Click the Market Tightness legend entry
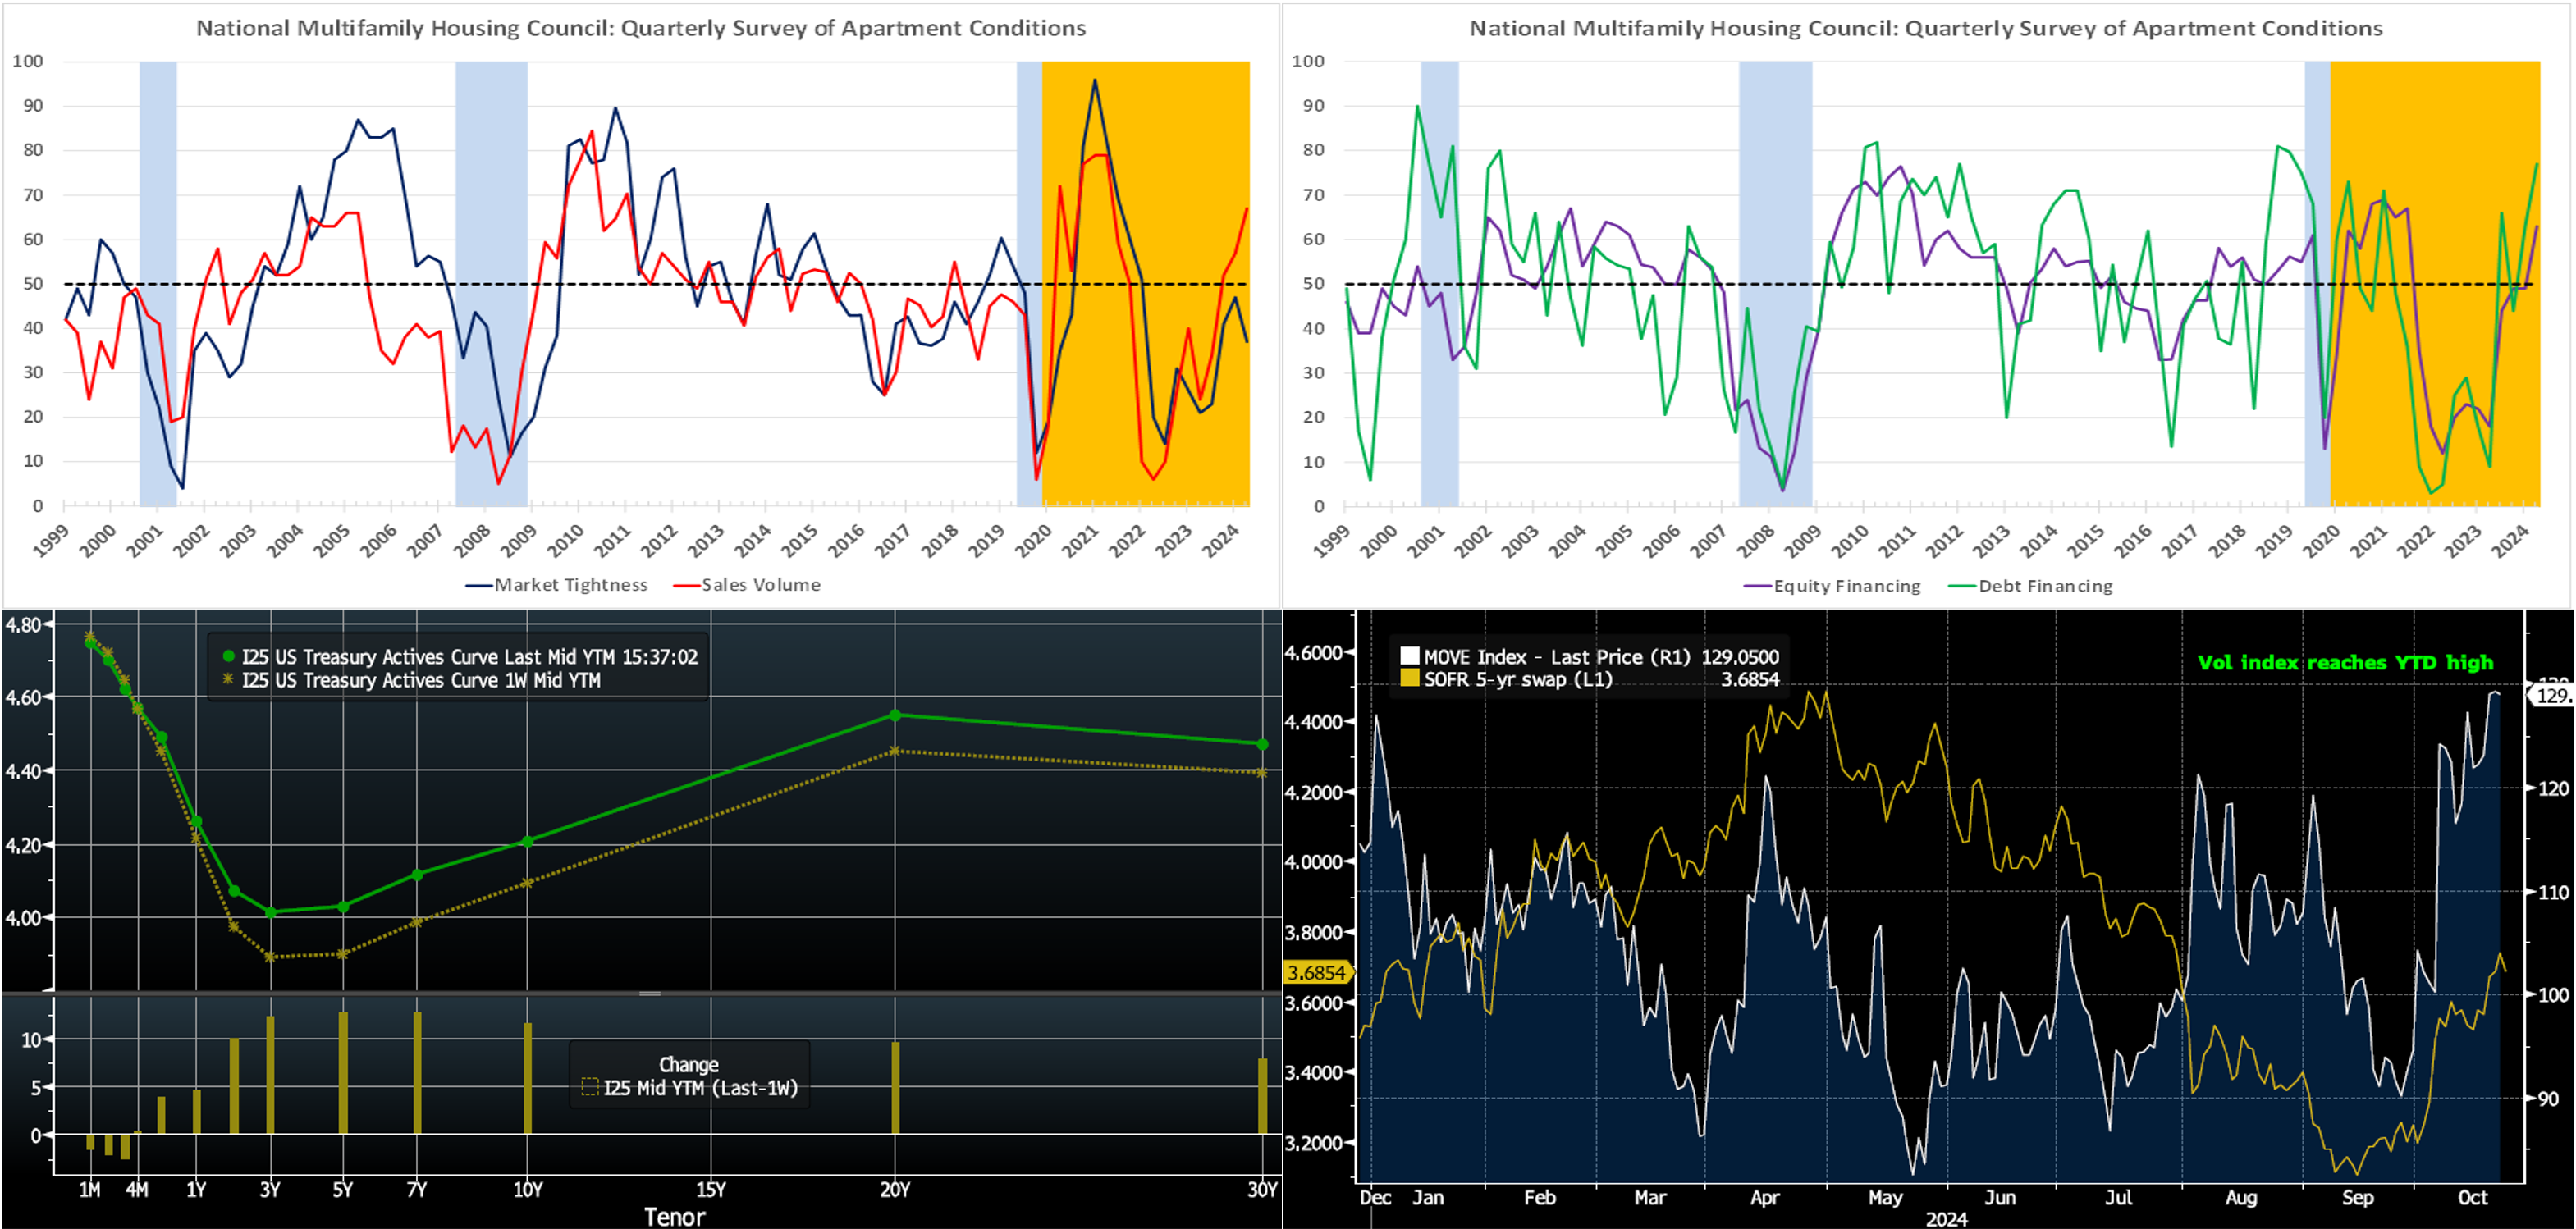The height and width of the screenshot is (1229, 2576). (570, 585)
